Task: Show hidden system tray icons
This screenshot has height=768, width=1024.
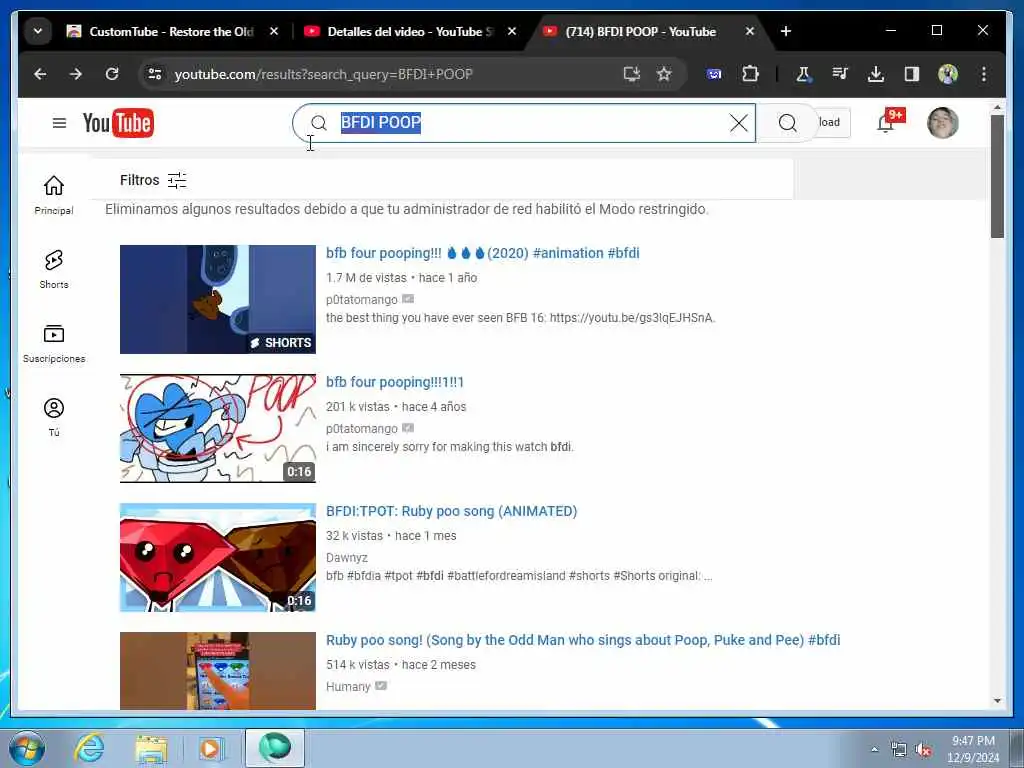Action: [x=874, y=749]
